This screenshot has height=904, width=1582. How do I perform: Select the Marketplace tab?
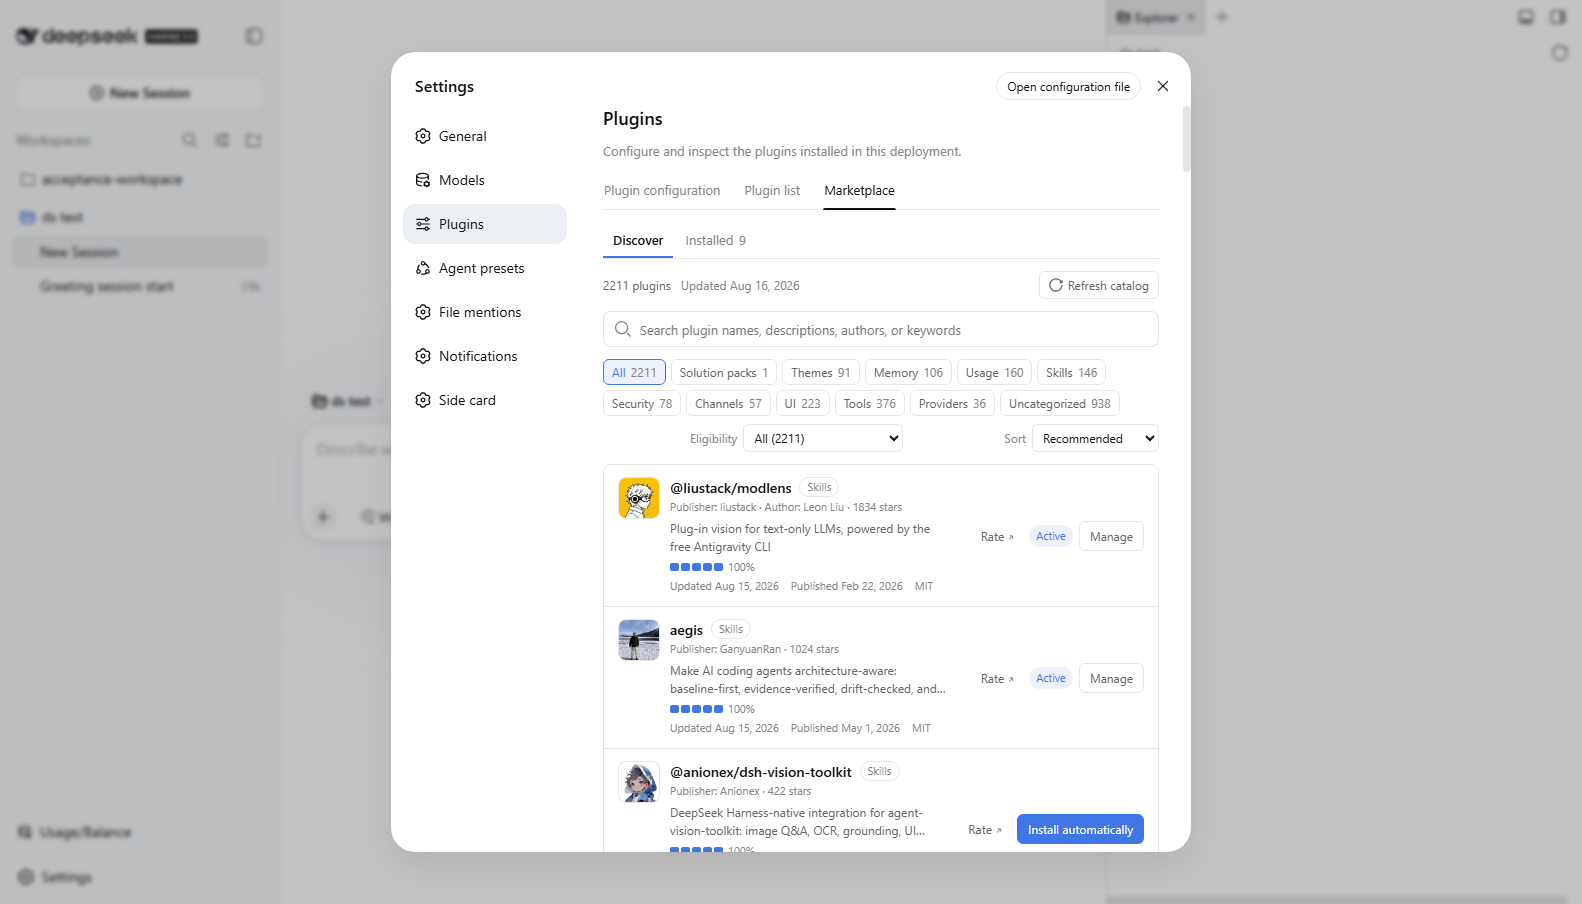coord(859,190)
